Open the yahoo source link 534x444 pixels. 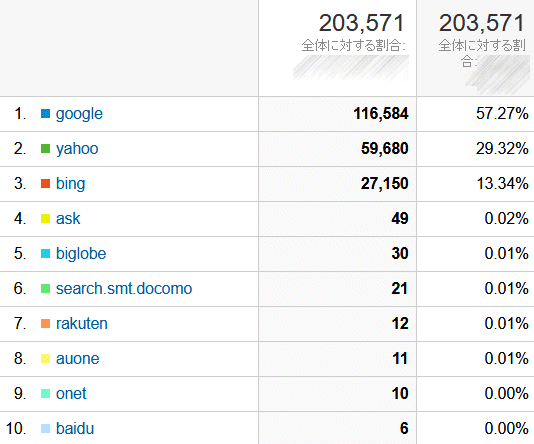tap(77, 149)
